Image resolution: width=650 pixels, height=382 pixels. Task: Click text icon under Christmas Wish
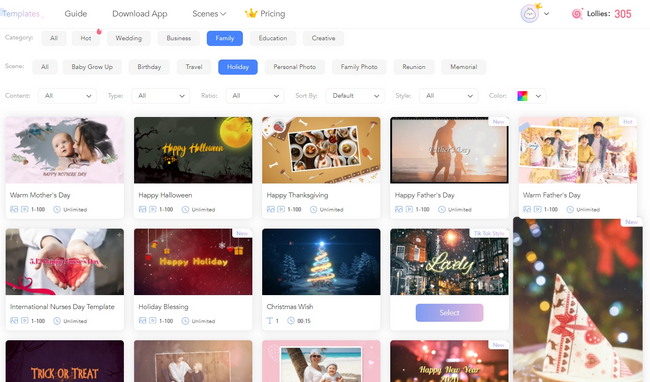coord(270,321)
